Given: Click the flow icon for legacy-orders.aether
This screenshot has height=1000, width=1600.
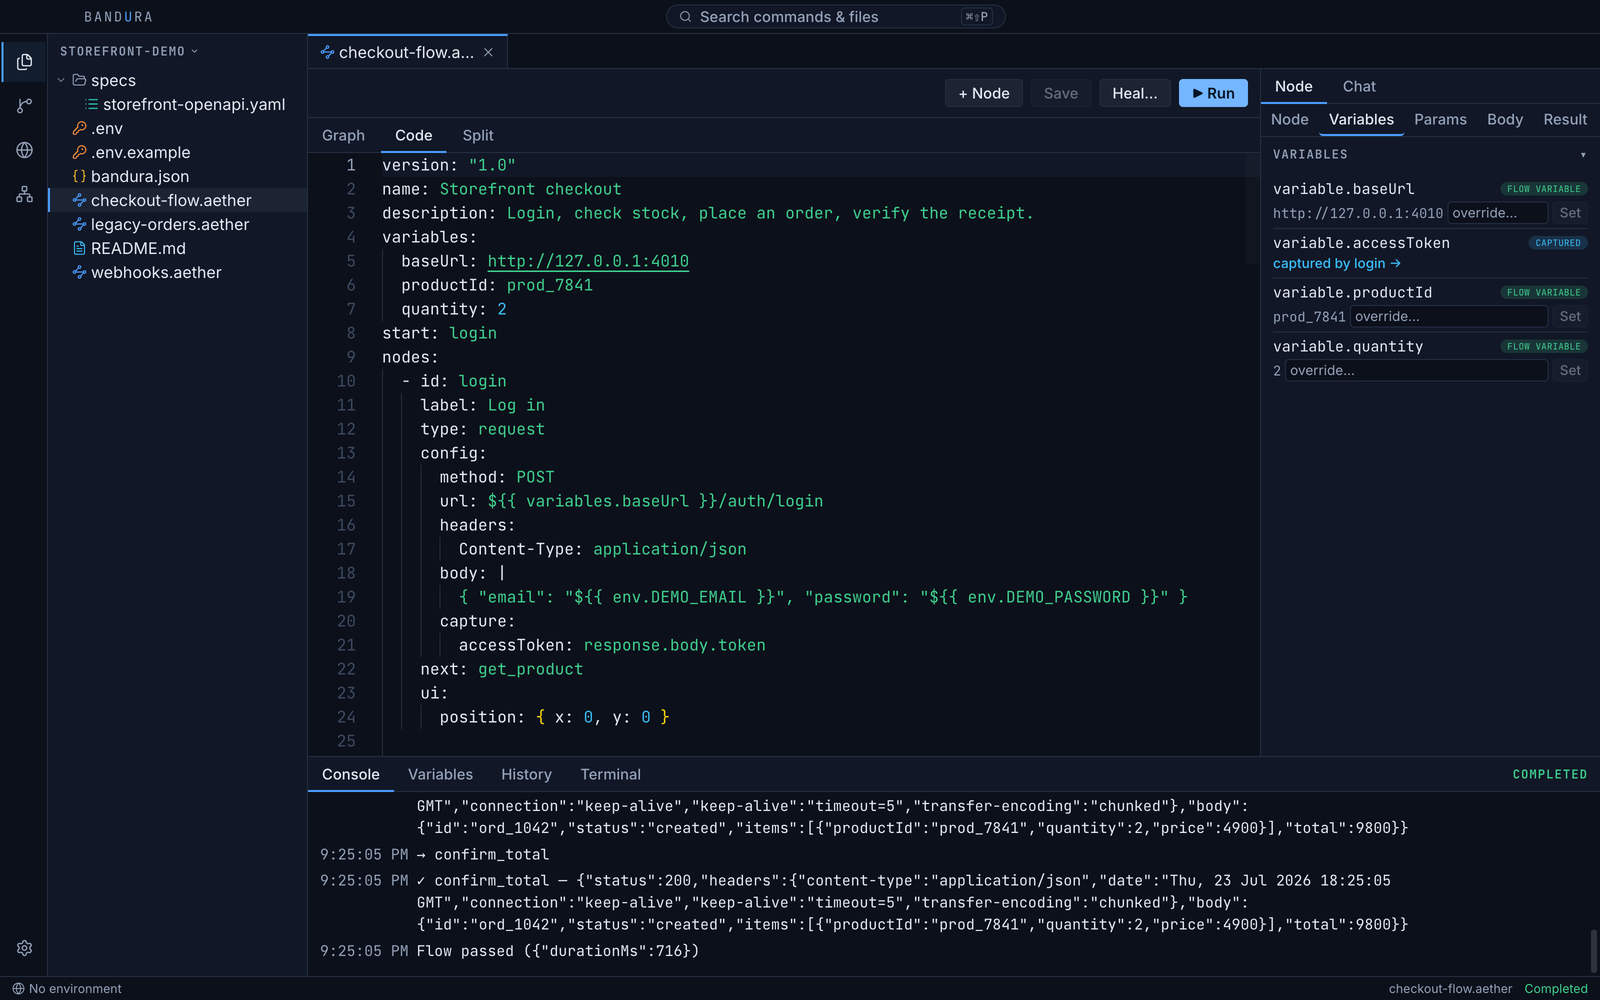Looking at the screenshot, I should [79, 224].
